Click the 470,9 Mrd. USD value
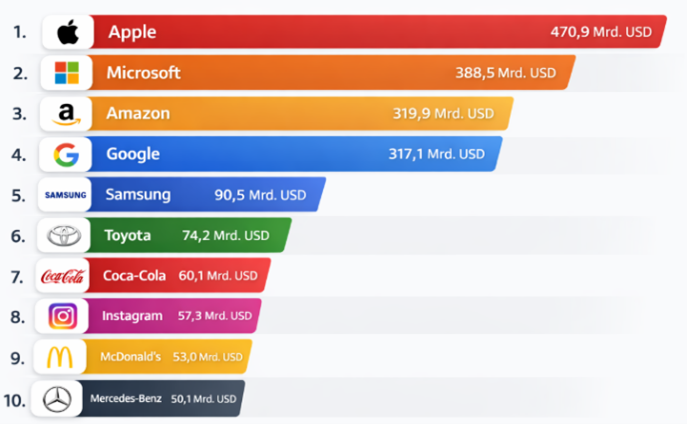 tap(601, 32)
